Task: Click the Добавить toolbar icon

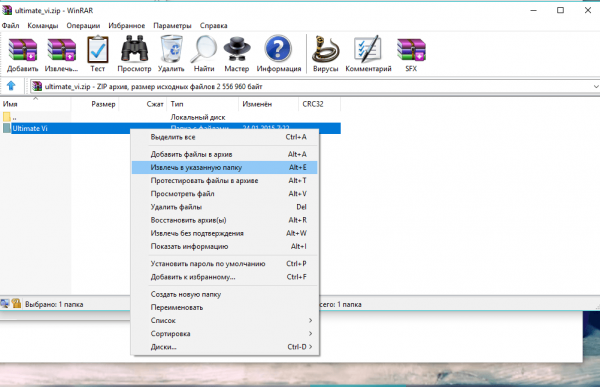Action: pos(23,54)
